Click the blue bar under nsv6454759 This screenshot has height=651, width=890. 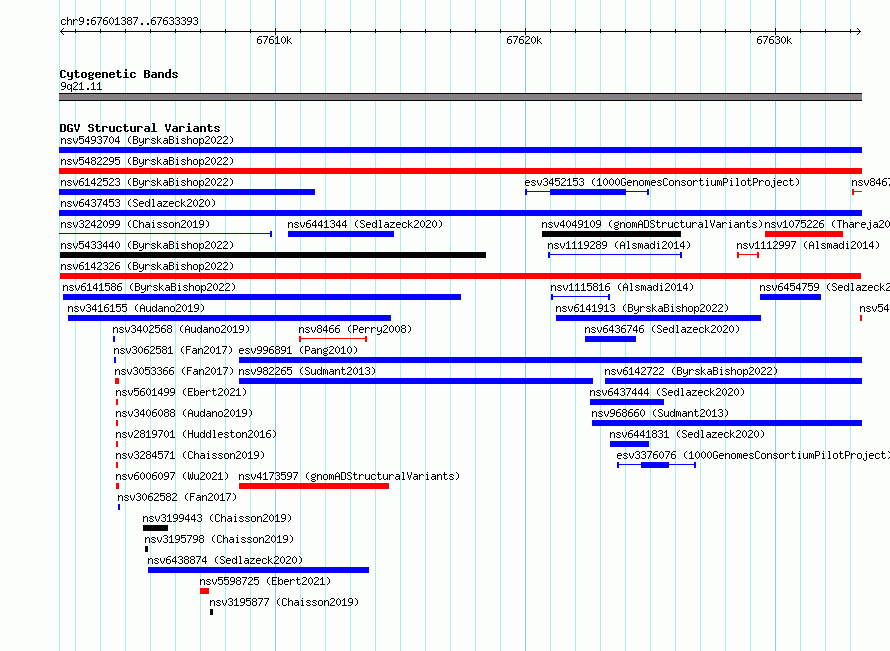(790, 297)
